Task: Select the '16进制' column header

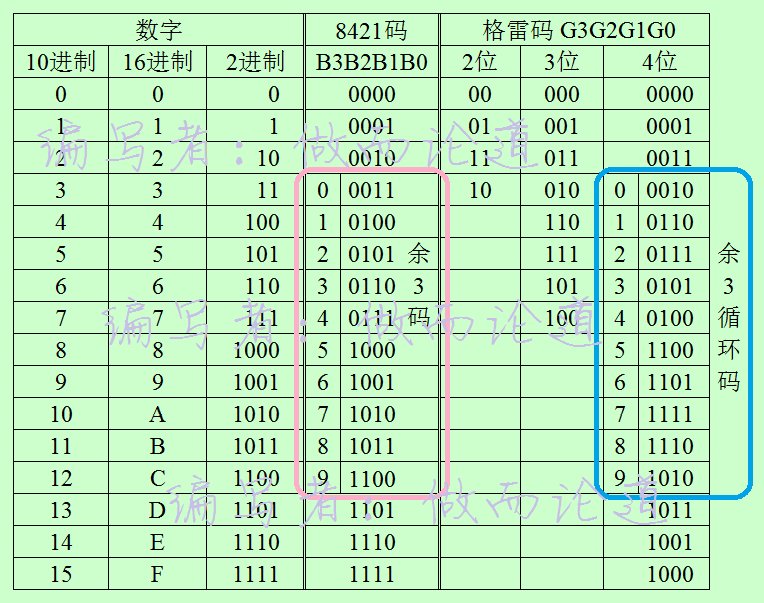Action: [x=157, y=62]
